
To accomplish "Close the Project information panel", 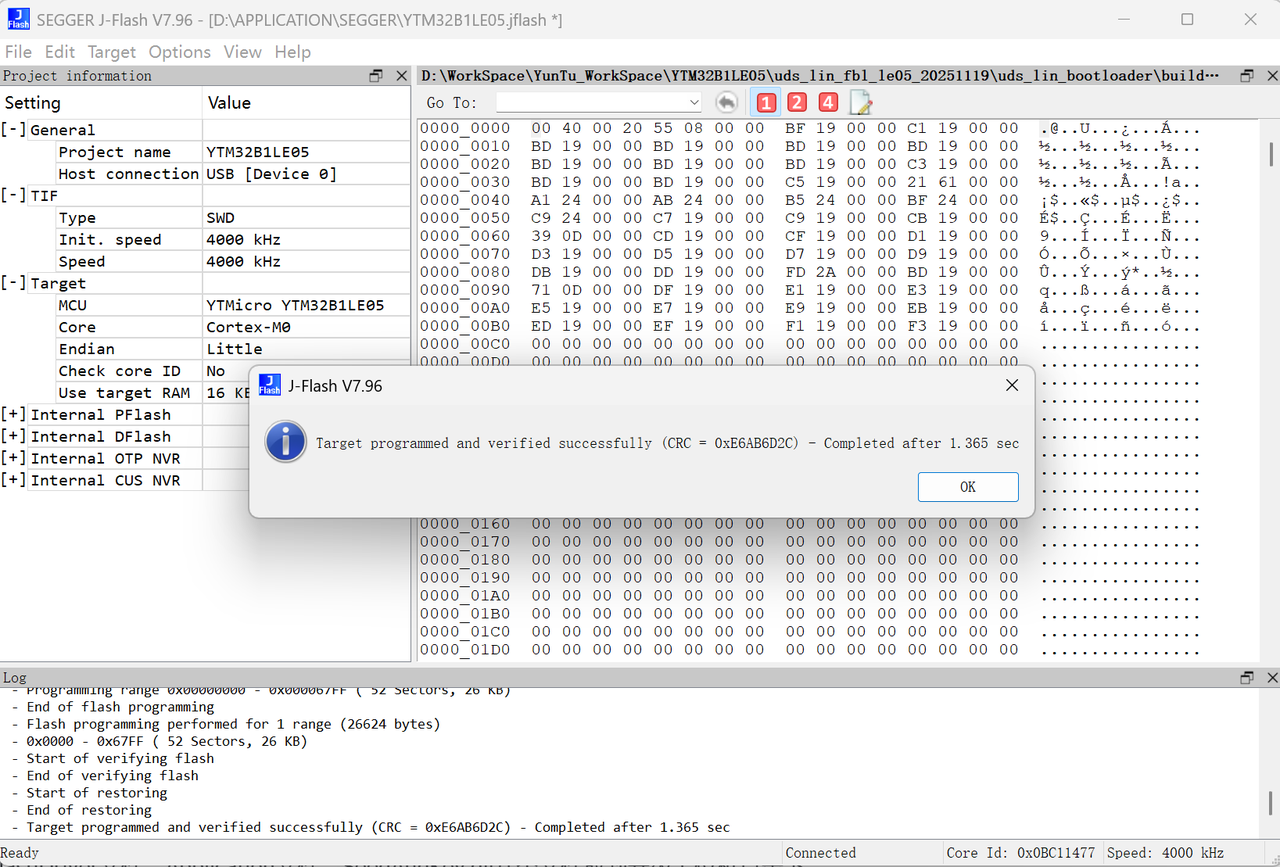I will [401, 76].
